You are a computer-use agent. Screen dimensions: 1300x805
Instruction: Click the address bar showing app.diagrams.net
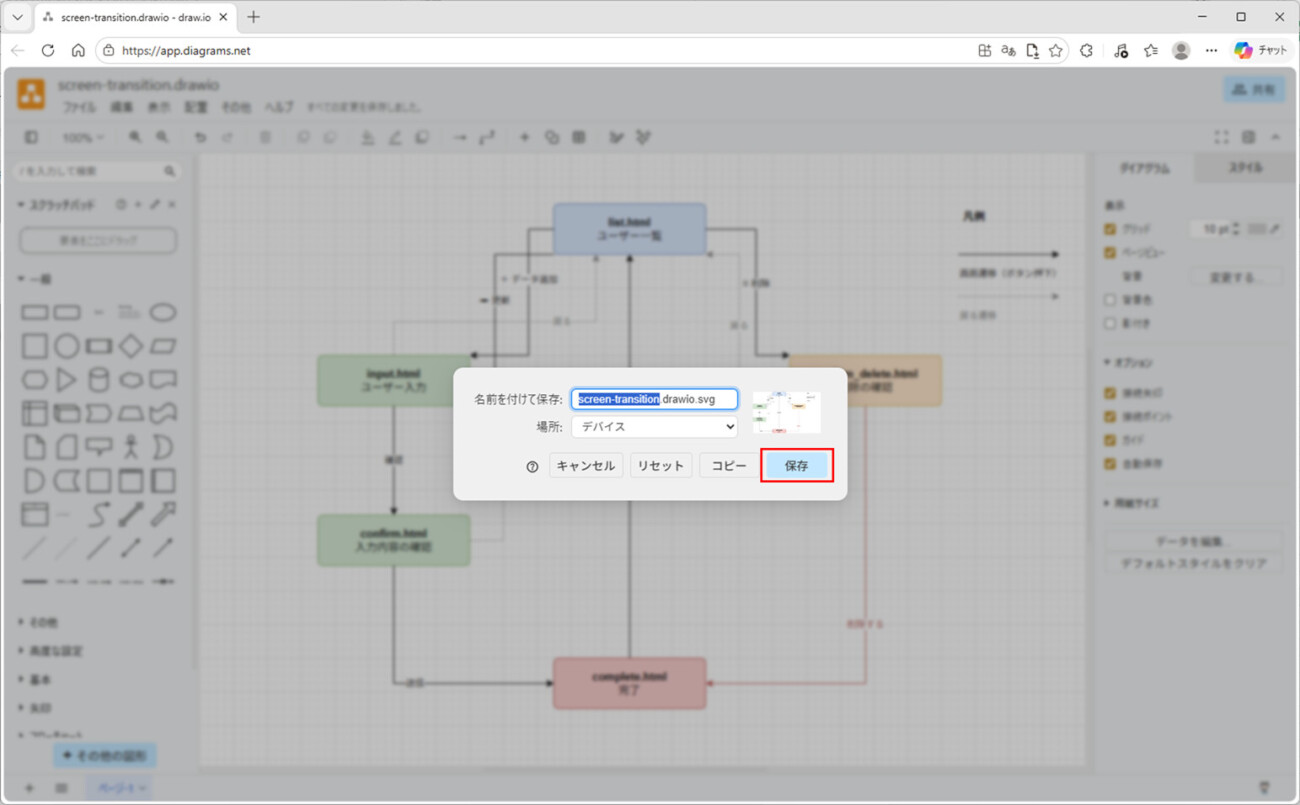(540, 51)
